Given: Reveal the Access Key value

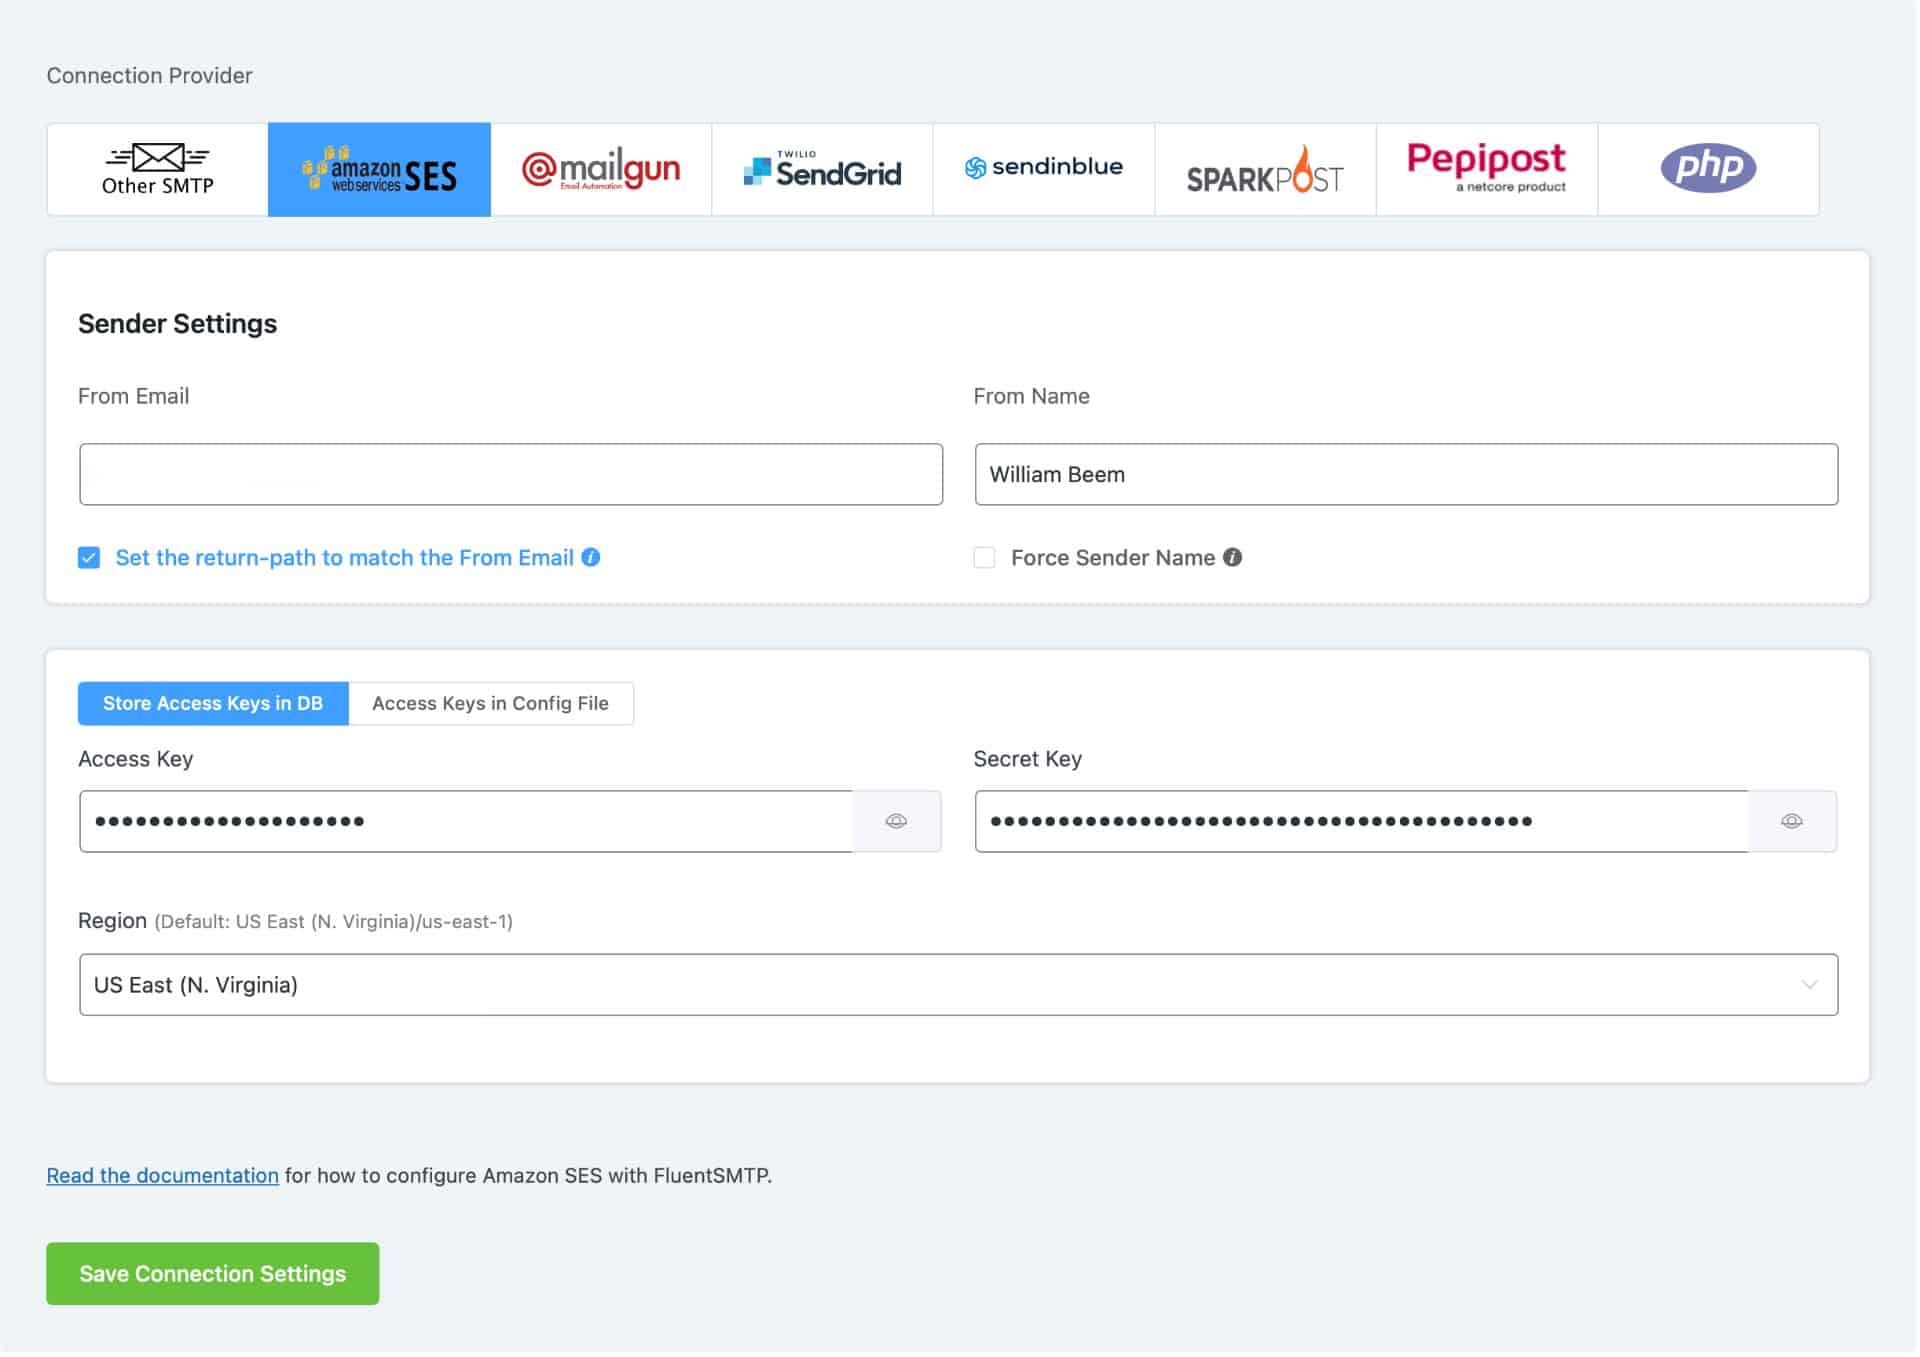Looking at the screenshot, I should [896, 821].
